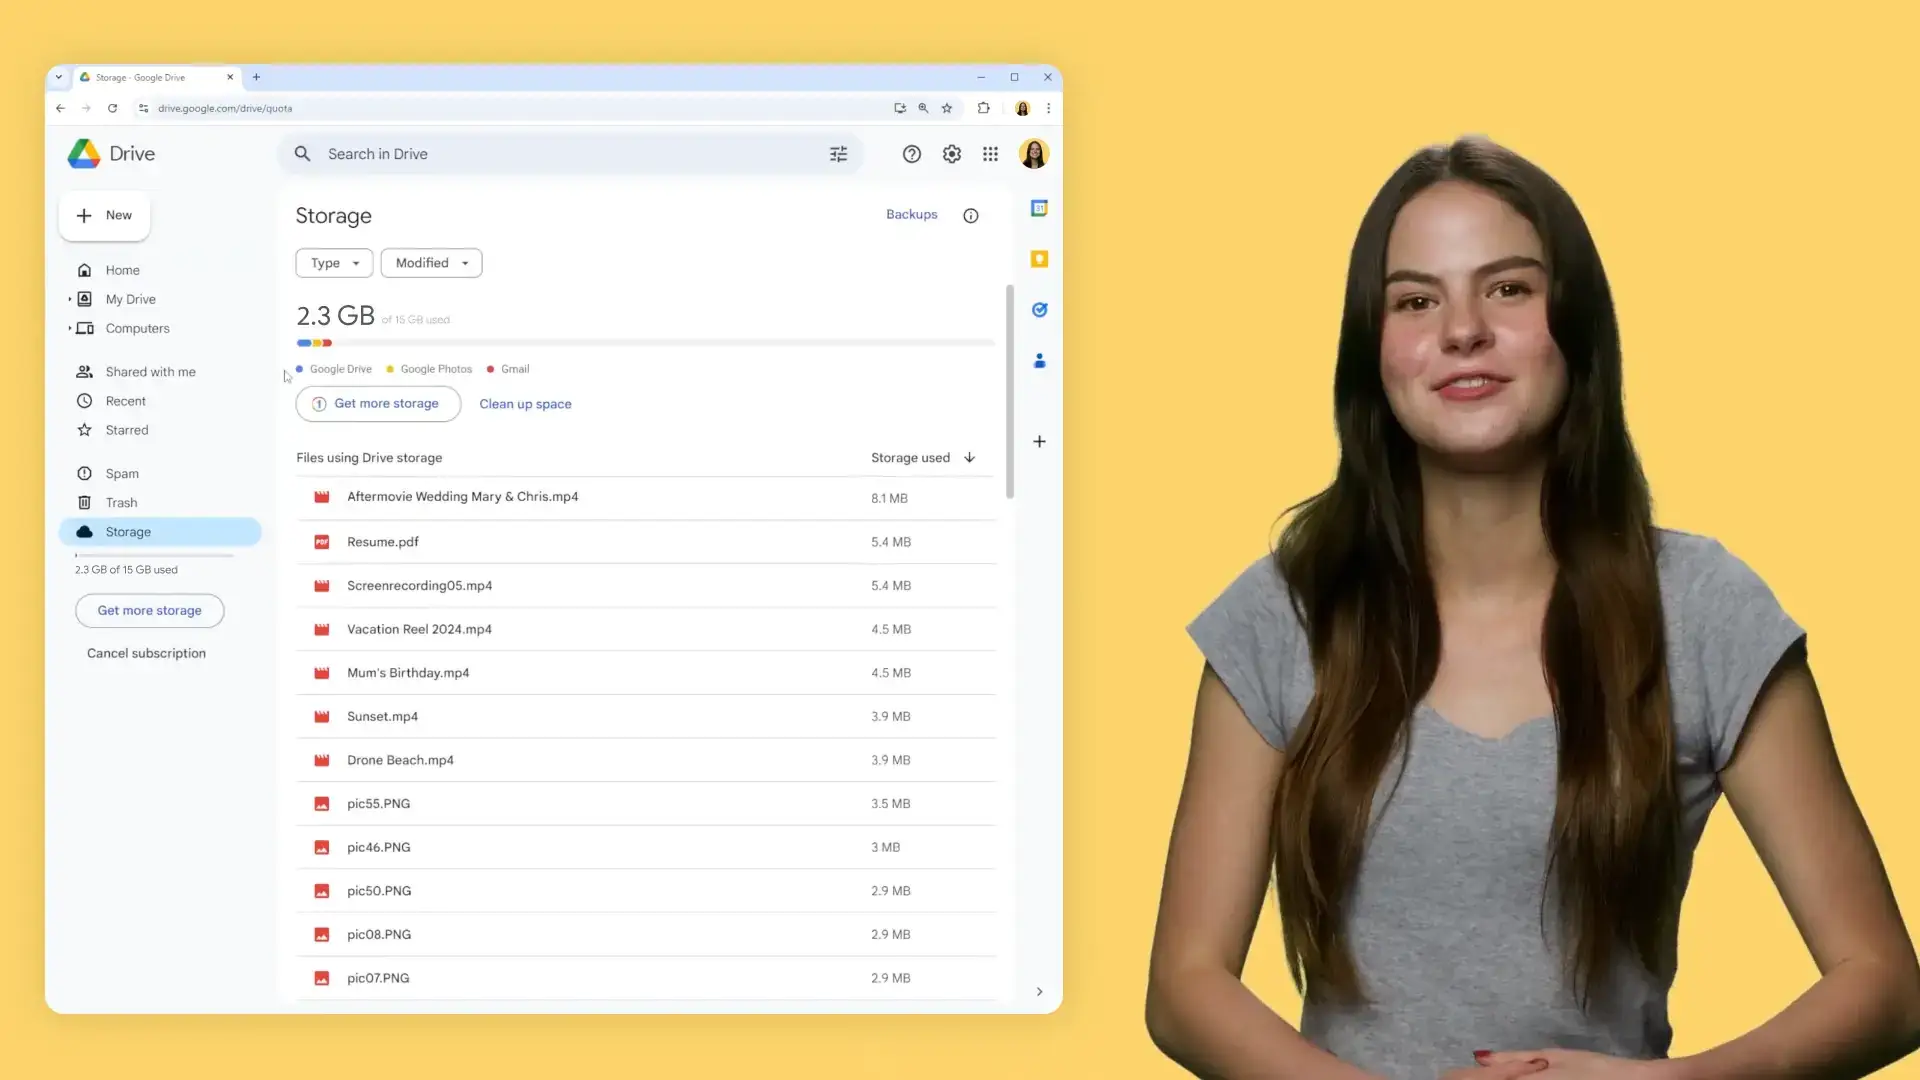Image resolution: width=1920 pixels, height=1080 pixels.
Task: Bookmark this page with the star icon
Action: (x=947, y=108)
